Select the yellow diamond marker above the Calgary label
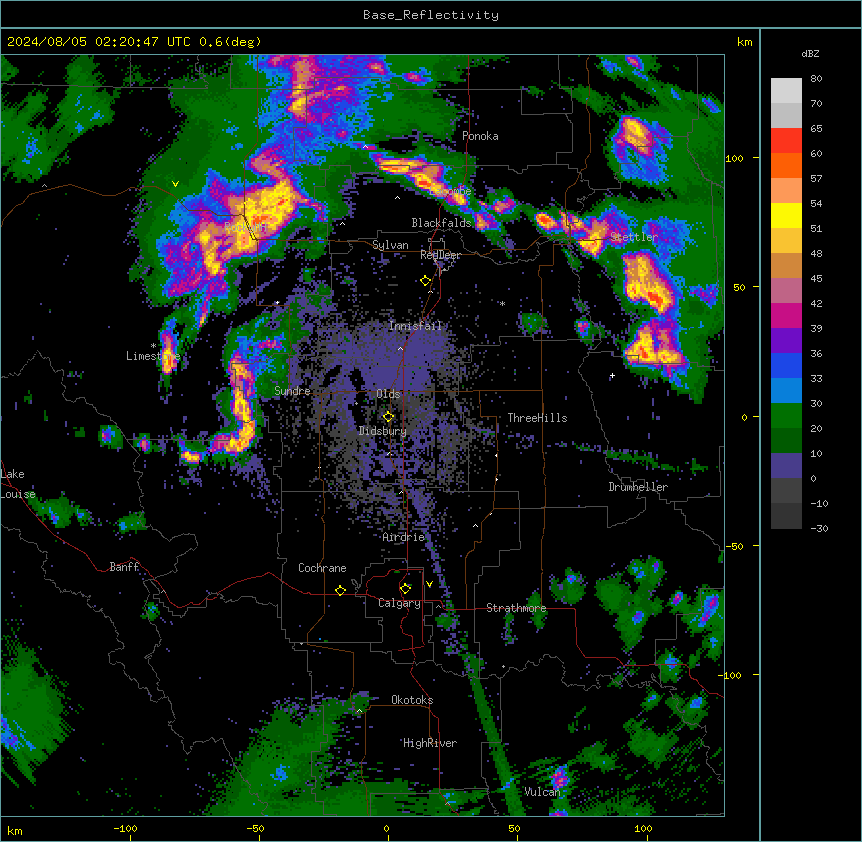Viewport: 862px width, 842px height. coord(405,589)
